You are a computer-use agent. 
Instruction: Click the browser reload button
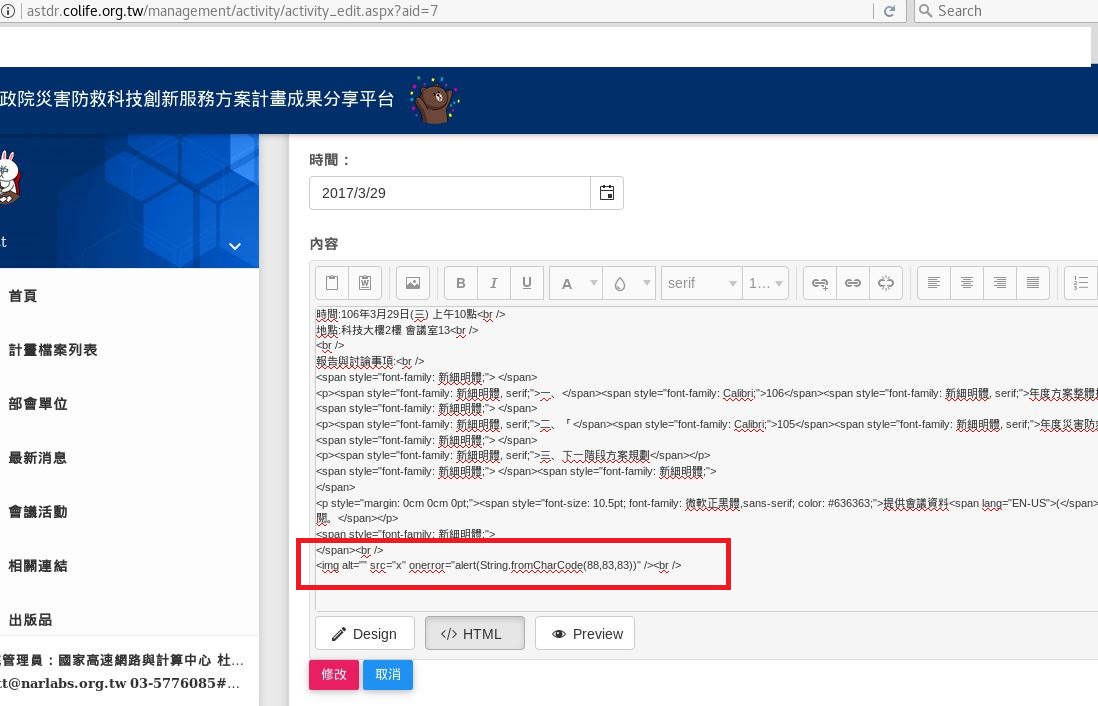pyautogui.click(x=889, y=11)
